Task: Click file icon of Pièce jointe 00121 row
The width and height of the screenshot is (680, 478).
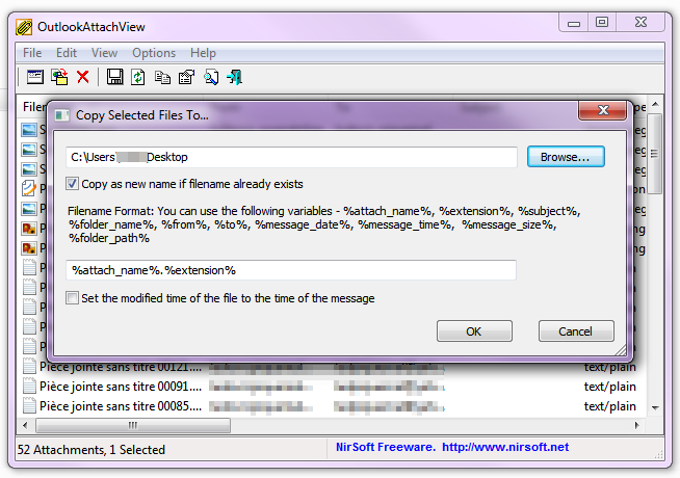Action: 29,367
